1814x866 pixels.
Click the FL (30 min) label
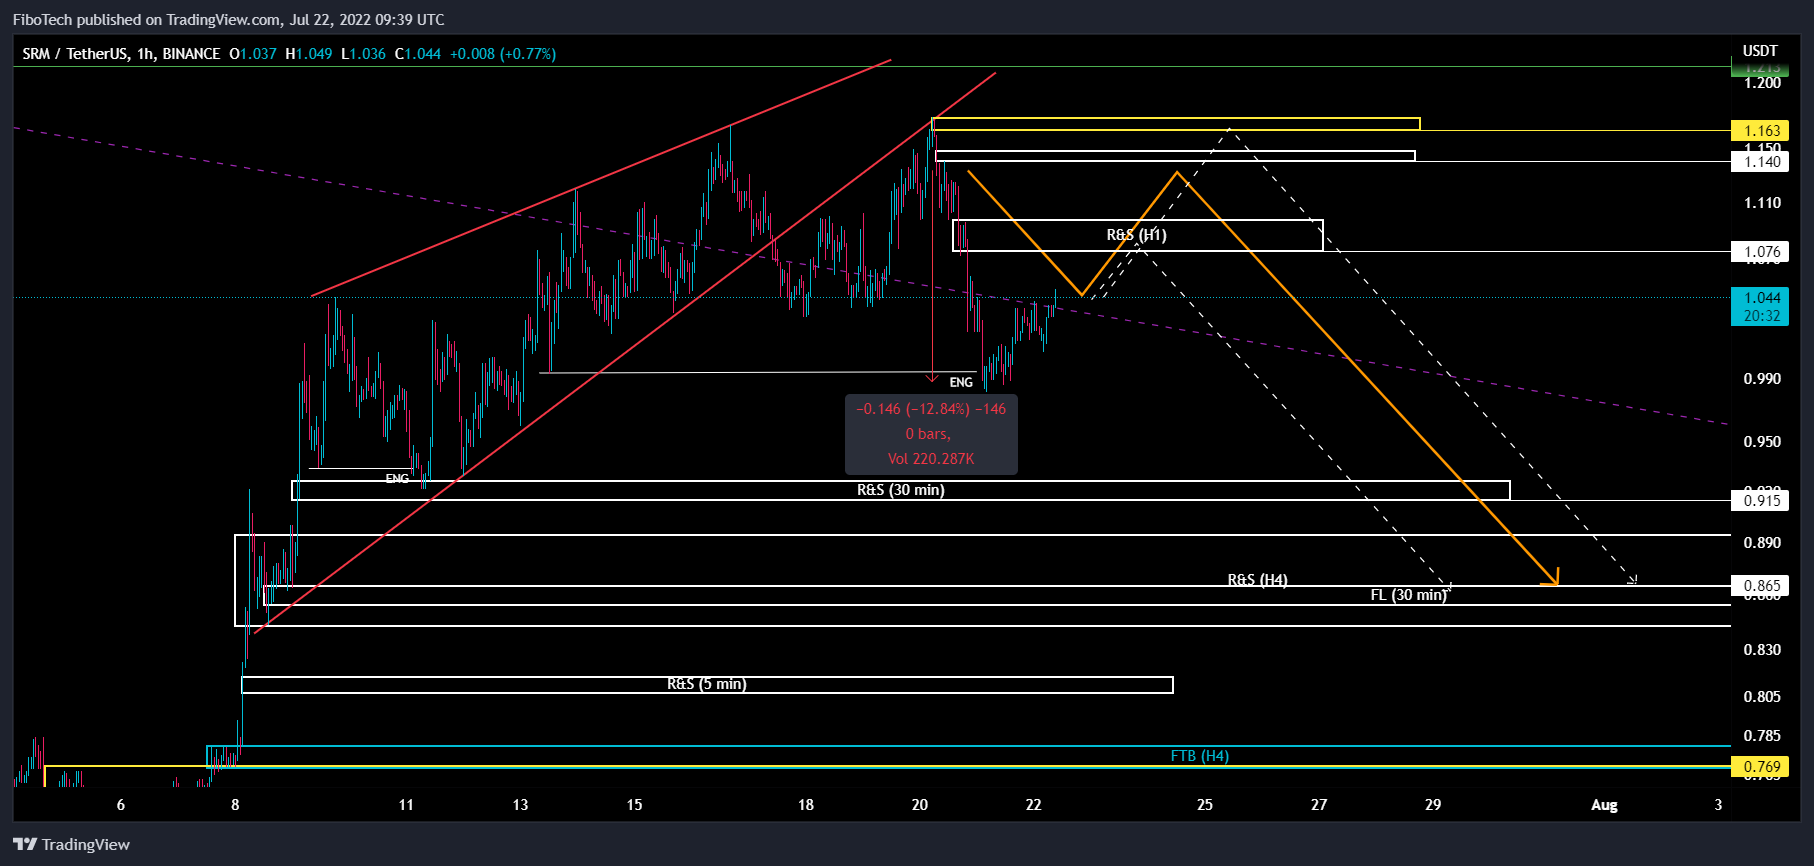[1408, 595]
